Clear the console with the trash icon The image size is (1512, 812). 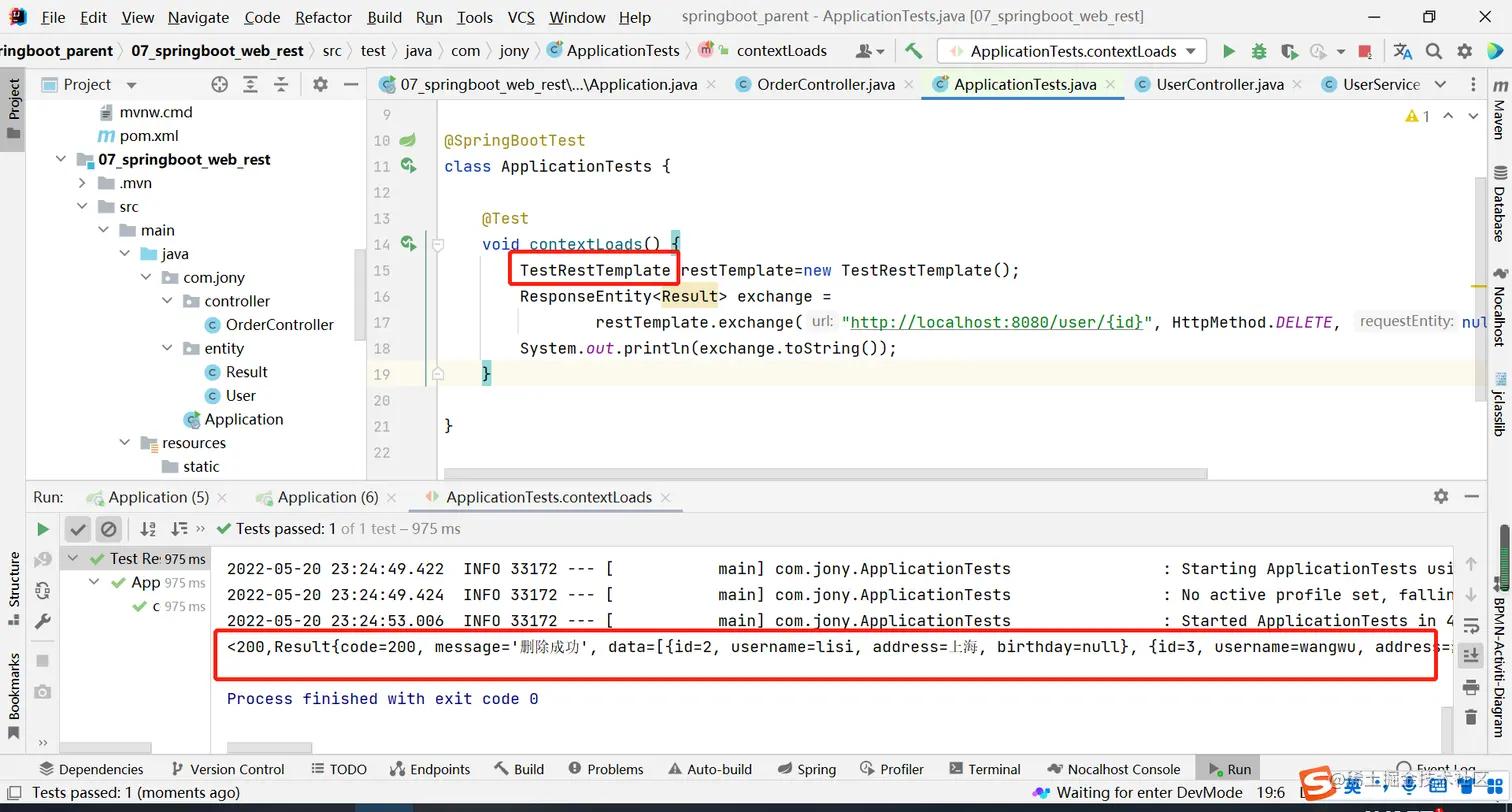1471,717
